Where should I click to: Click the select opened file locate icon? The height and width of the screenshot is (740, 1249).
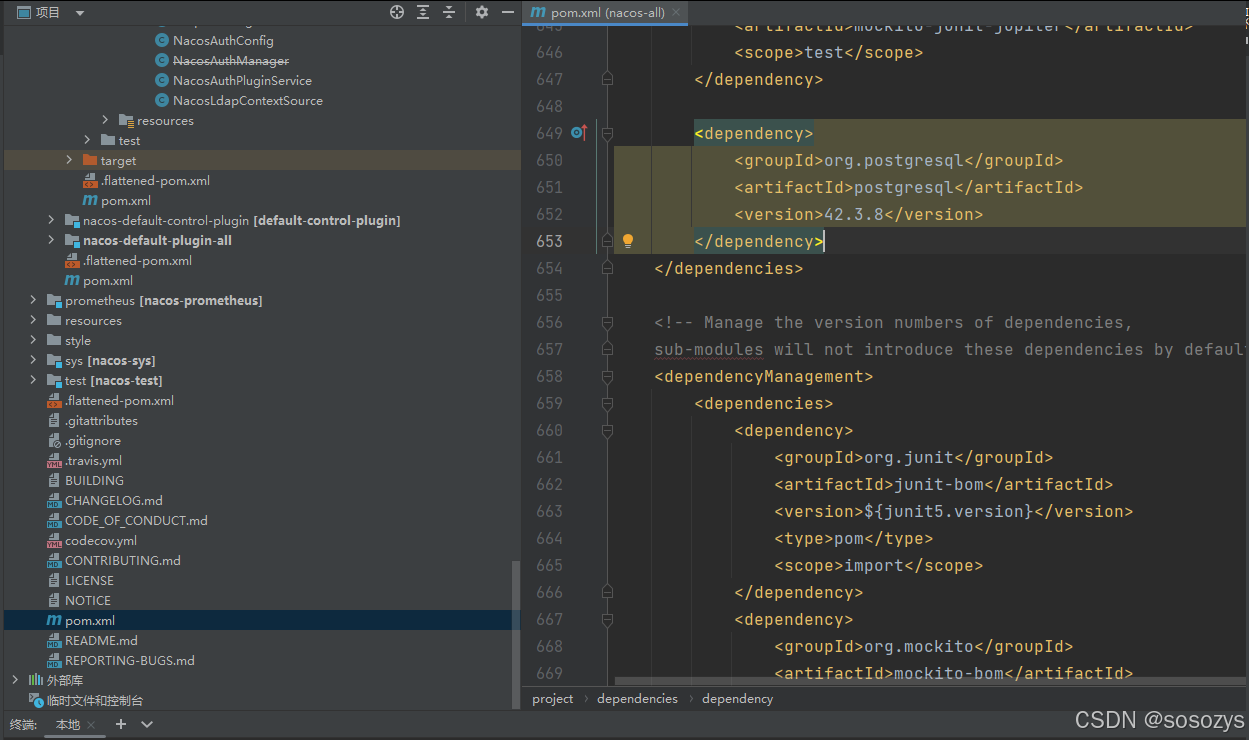click(x=397, y=12)
